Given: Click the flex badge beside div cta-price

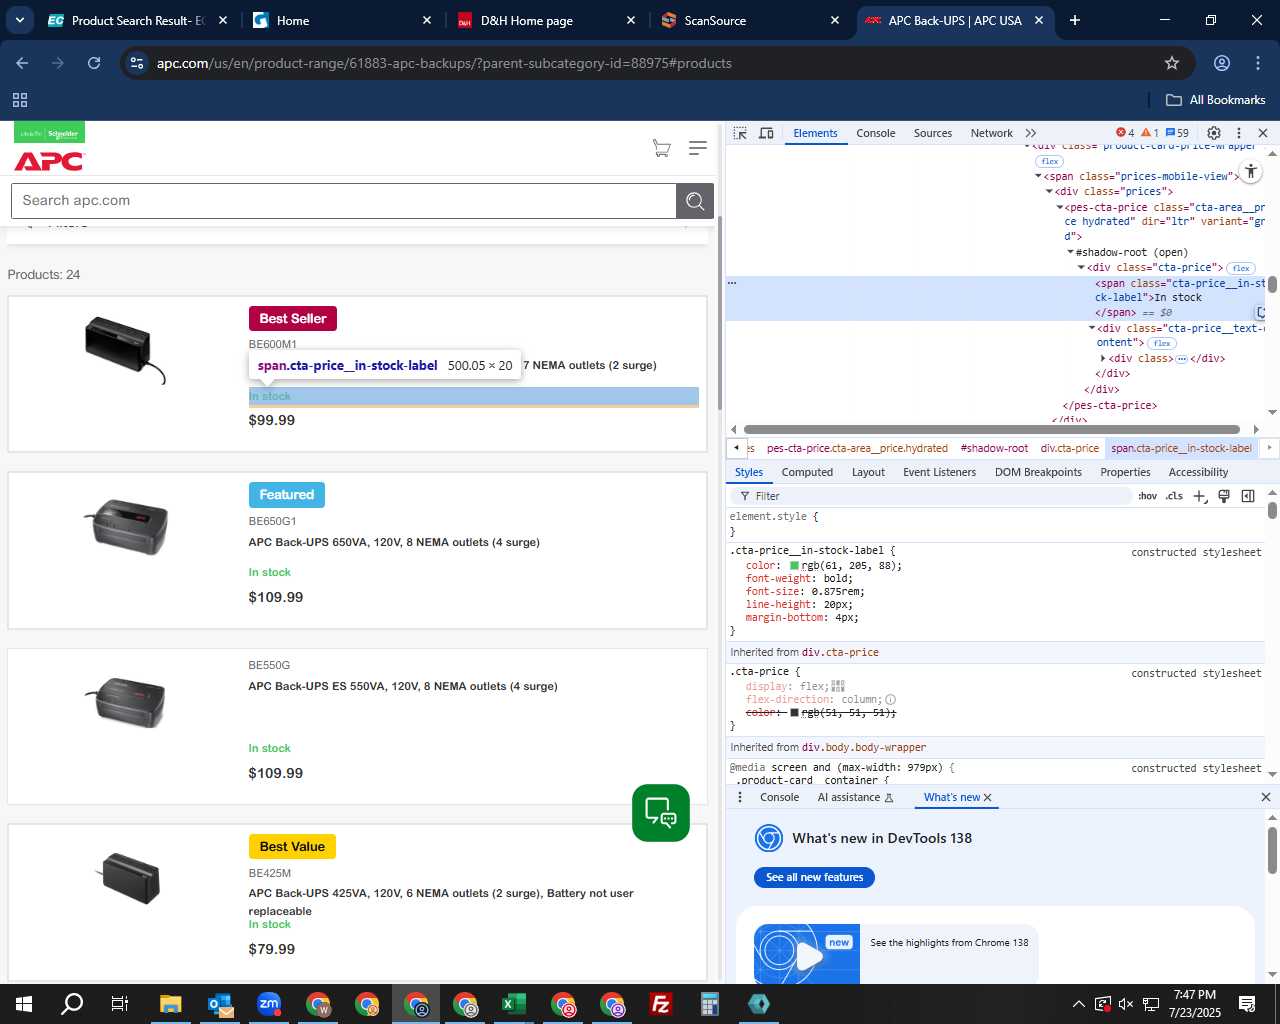Looking at the screenshot, I should (1241, 268).
